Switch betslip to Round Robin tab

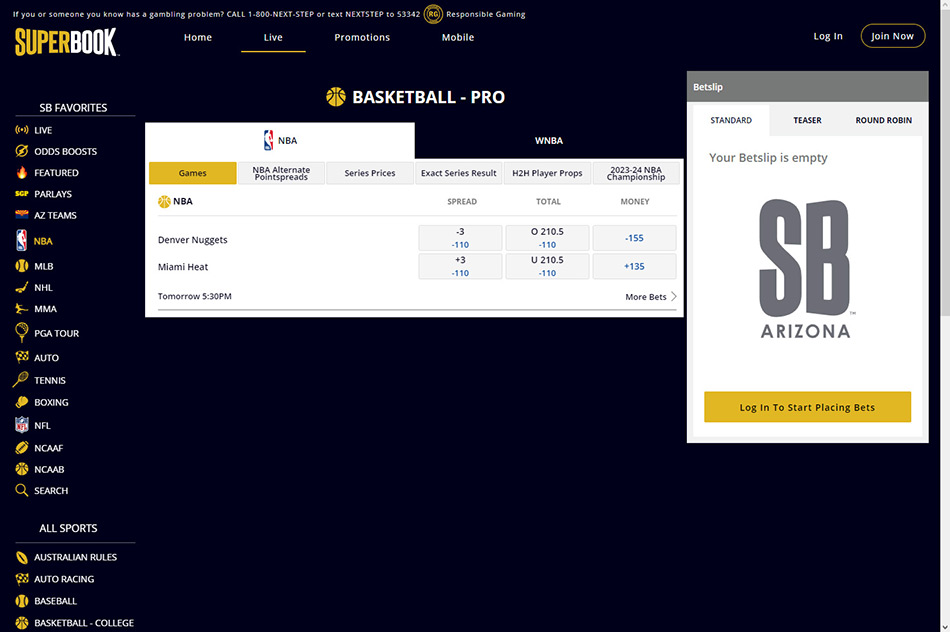pyautogui.click(x=883, y=120)
